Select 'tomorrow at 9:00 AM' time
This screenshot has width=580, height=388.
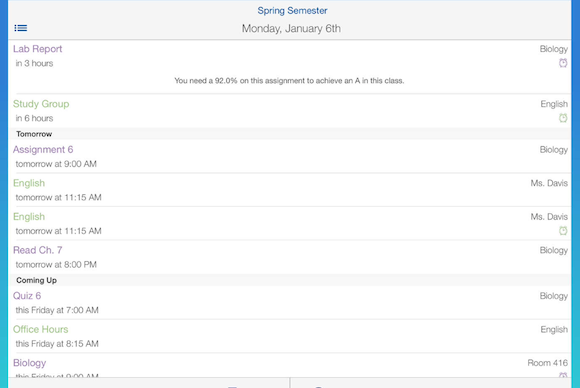56,164
